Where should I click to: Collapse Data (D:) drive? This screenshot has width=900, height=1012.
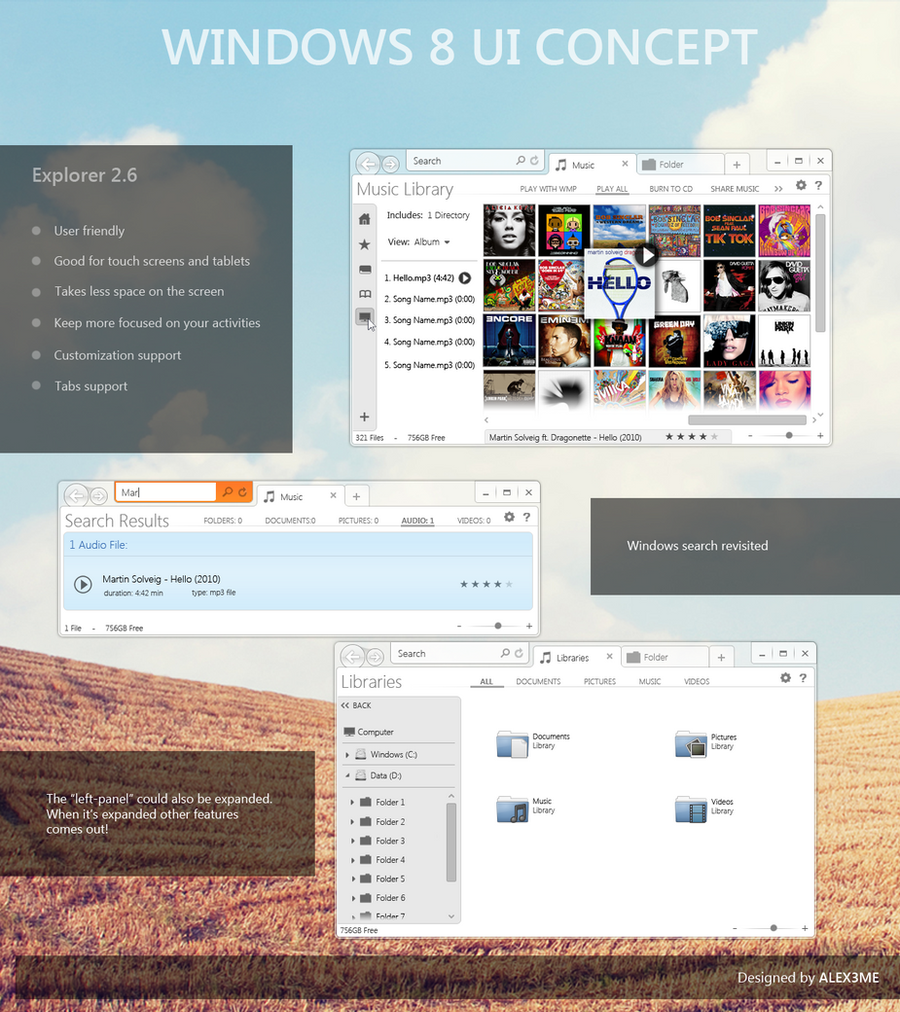(x=347, y=776)
